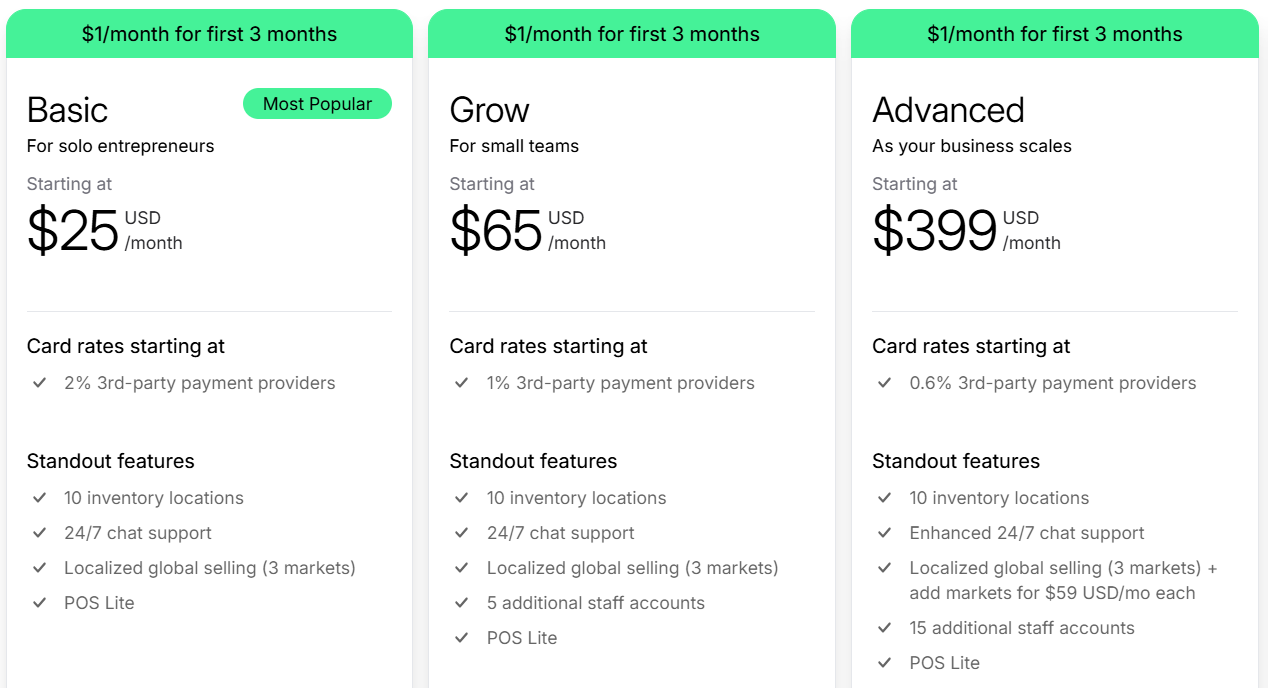Click the Most Popular badge on Basic

click(x=317, y=104)
